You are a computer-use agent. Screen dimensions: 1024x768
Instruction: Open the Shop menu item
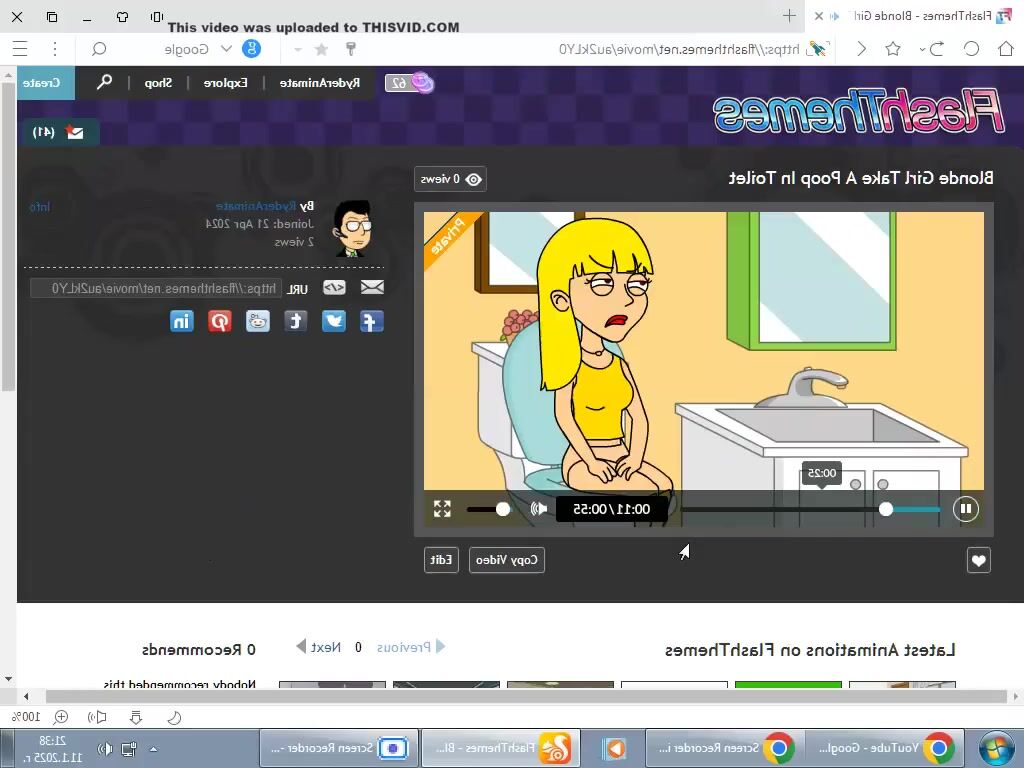(158, 83)
